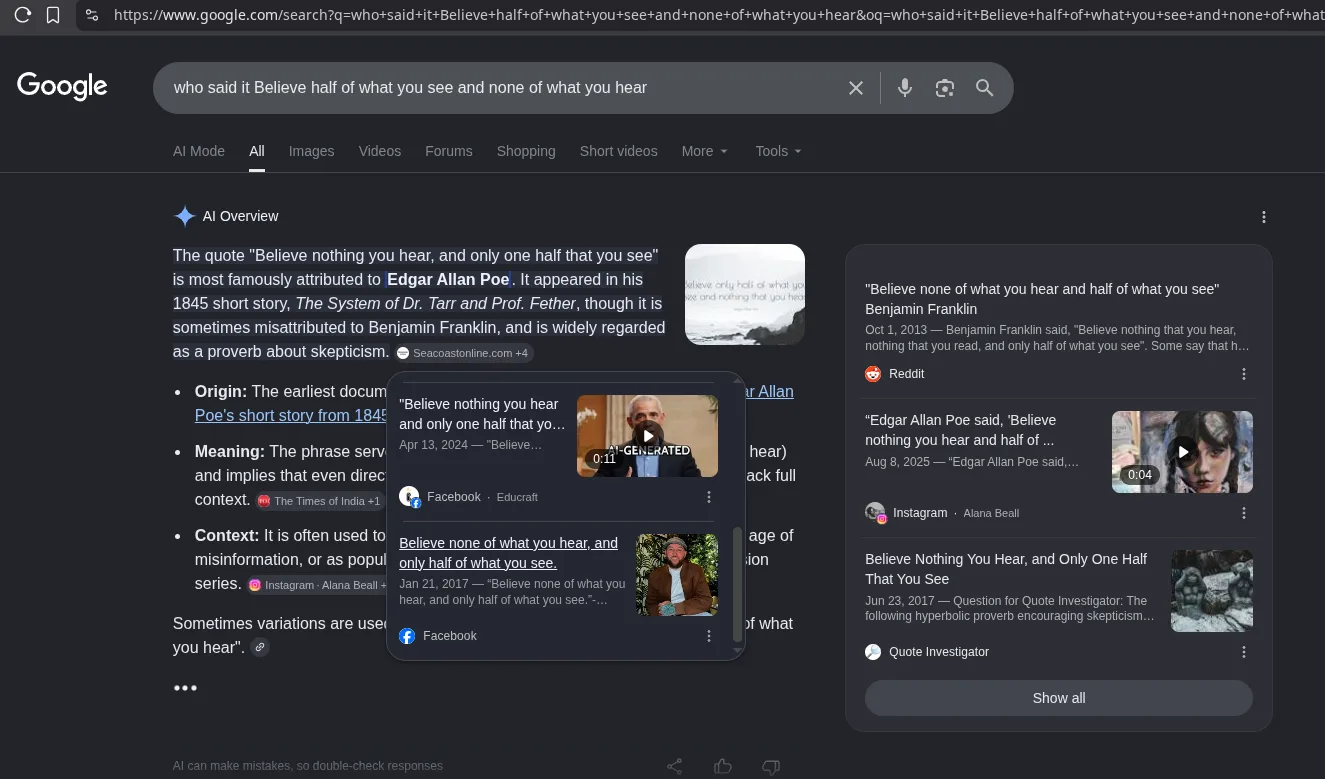Open options for Facebook Educraft popup result
Viewport: 1325px width, 779px height.
tap(709, 497)
